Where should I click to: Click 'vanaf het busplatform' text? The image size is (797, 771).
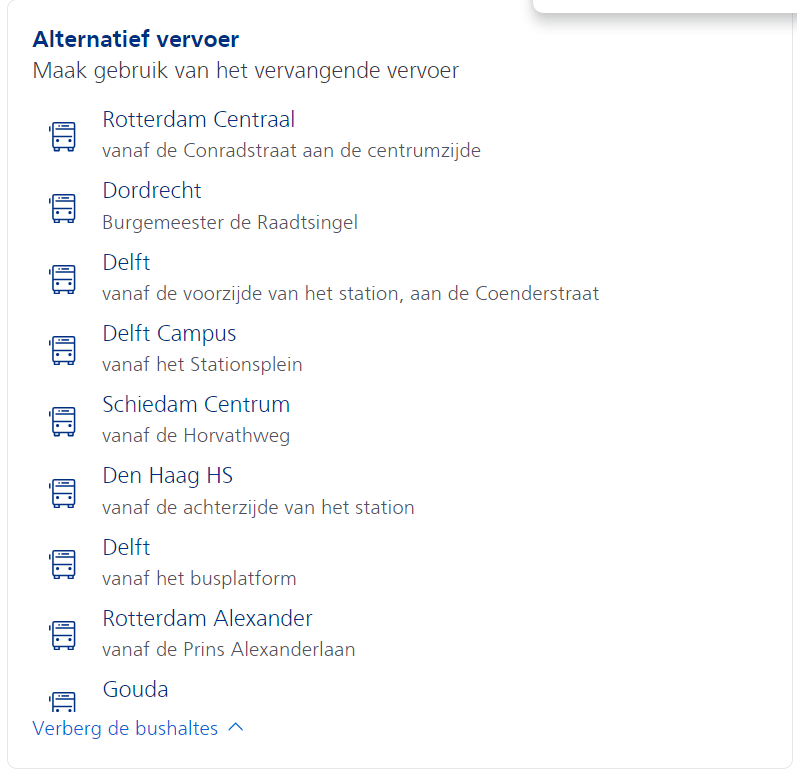click(199, 579)
